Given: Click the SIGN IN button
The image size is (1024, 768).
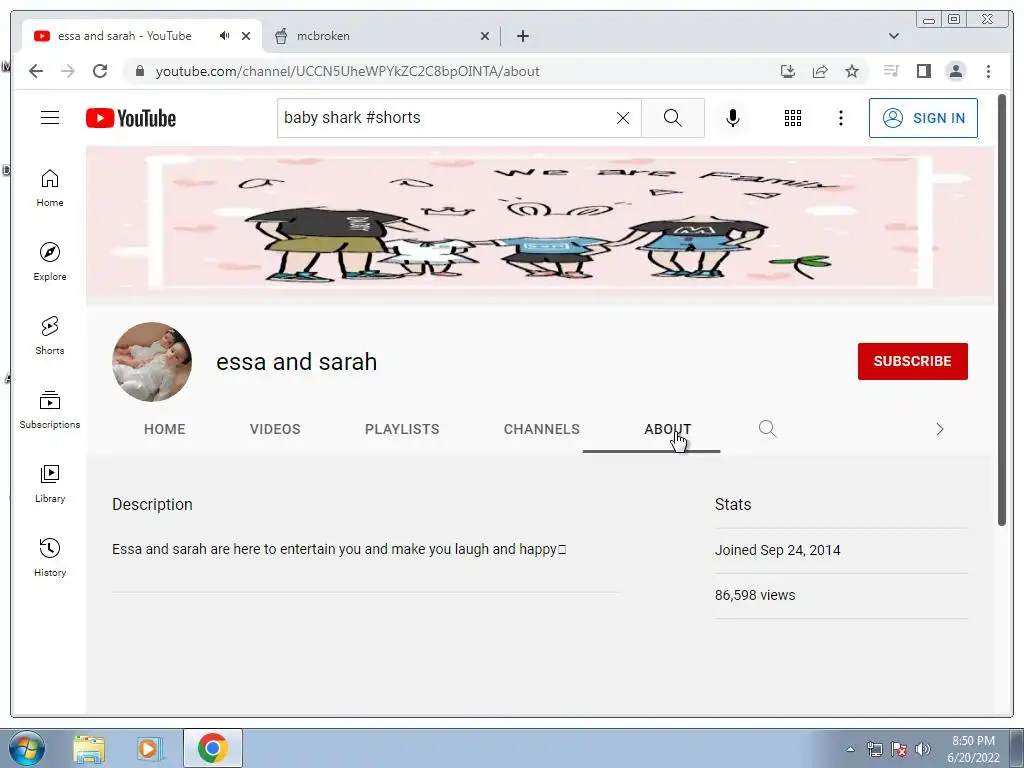Looking at the screenshot, I should tap(923, 118).
